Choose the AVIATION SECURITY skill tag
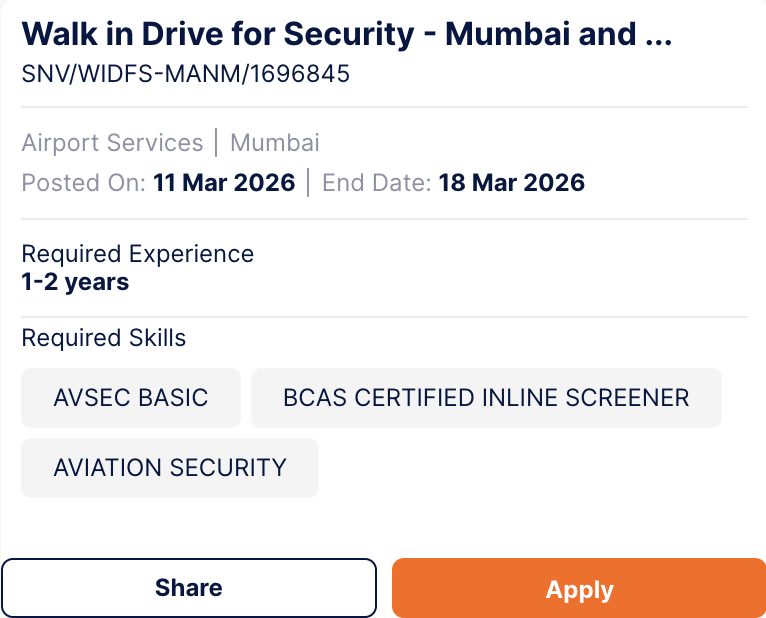Viewport: 766px width, 618px height. tap(170, 468)
